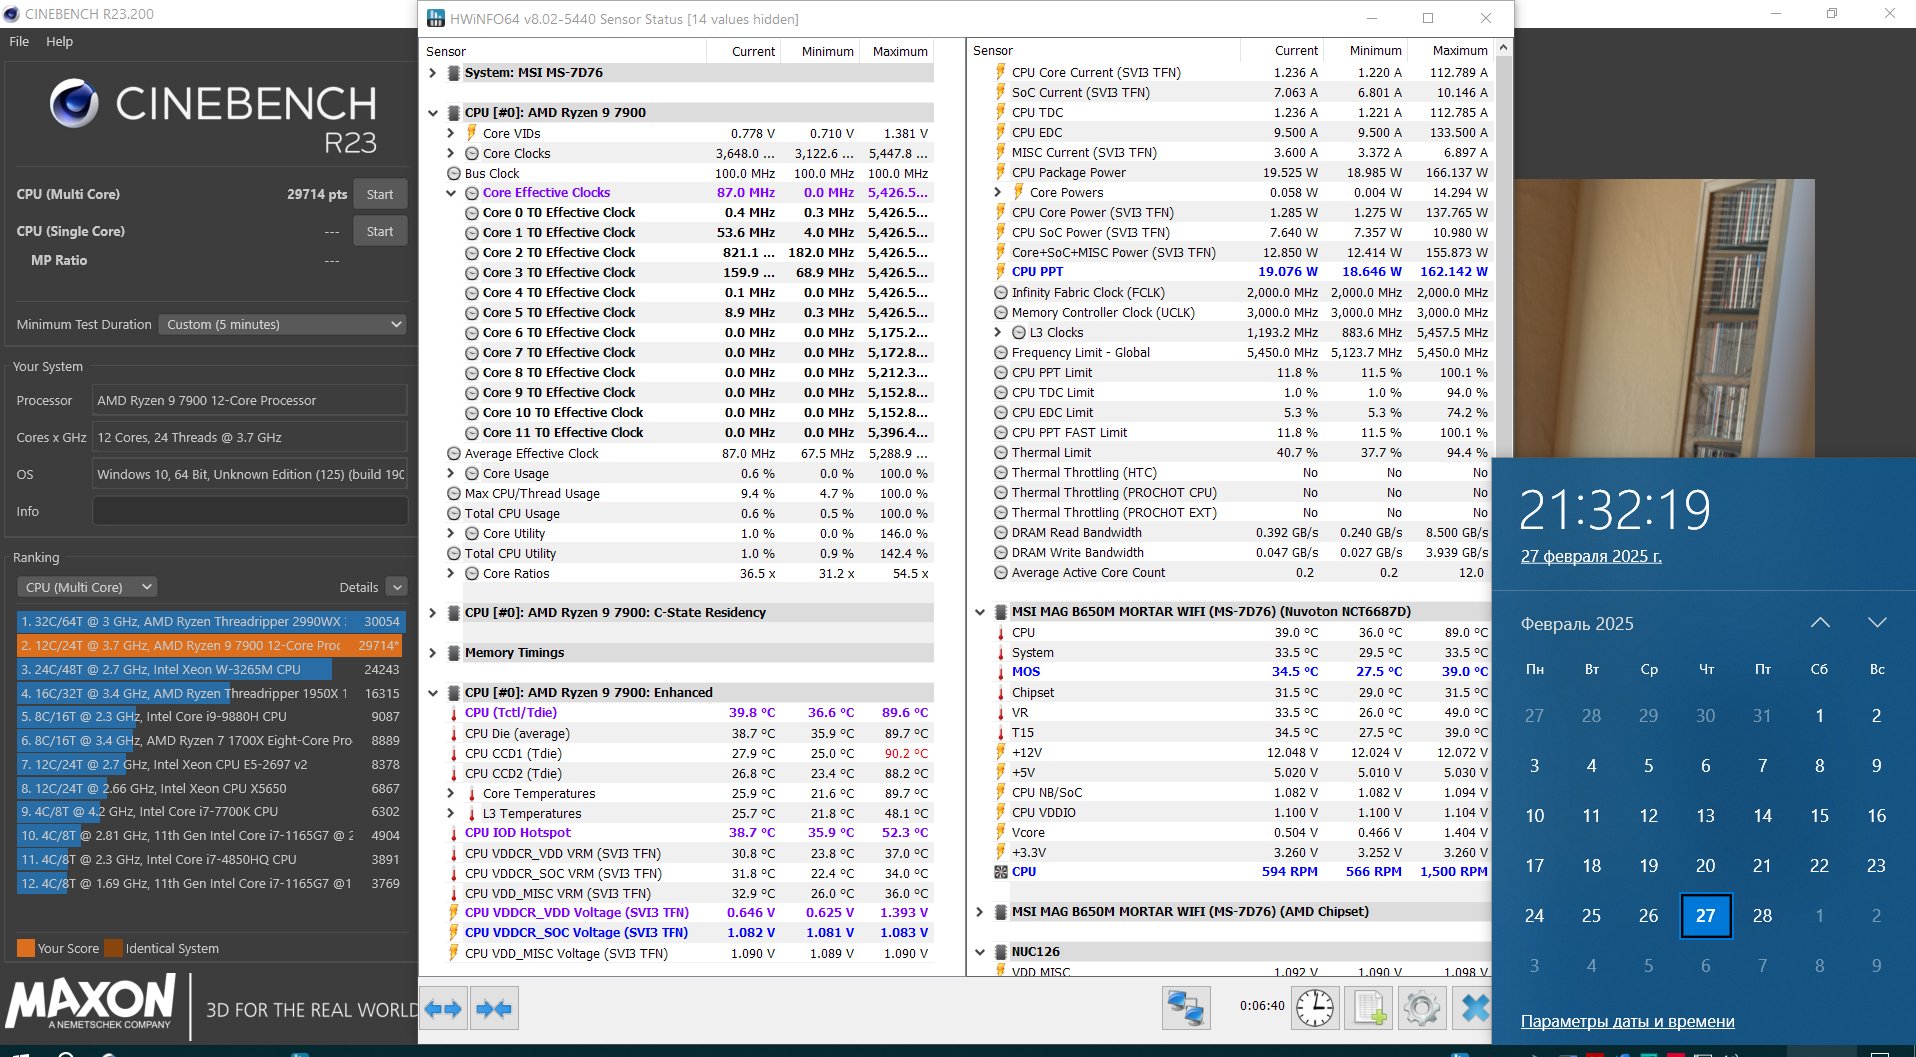1916x1057 pixels.
Task: Select Core i9-9880H ranking row
Action: 211,717
